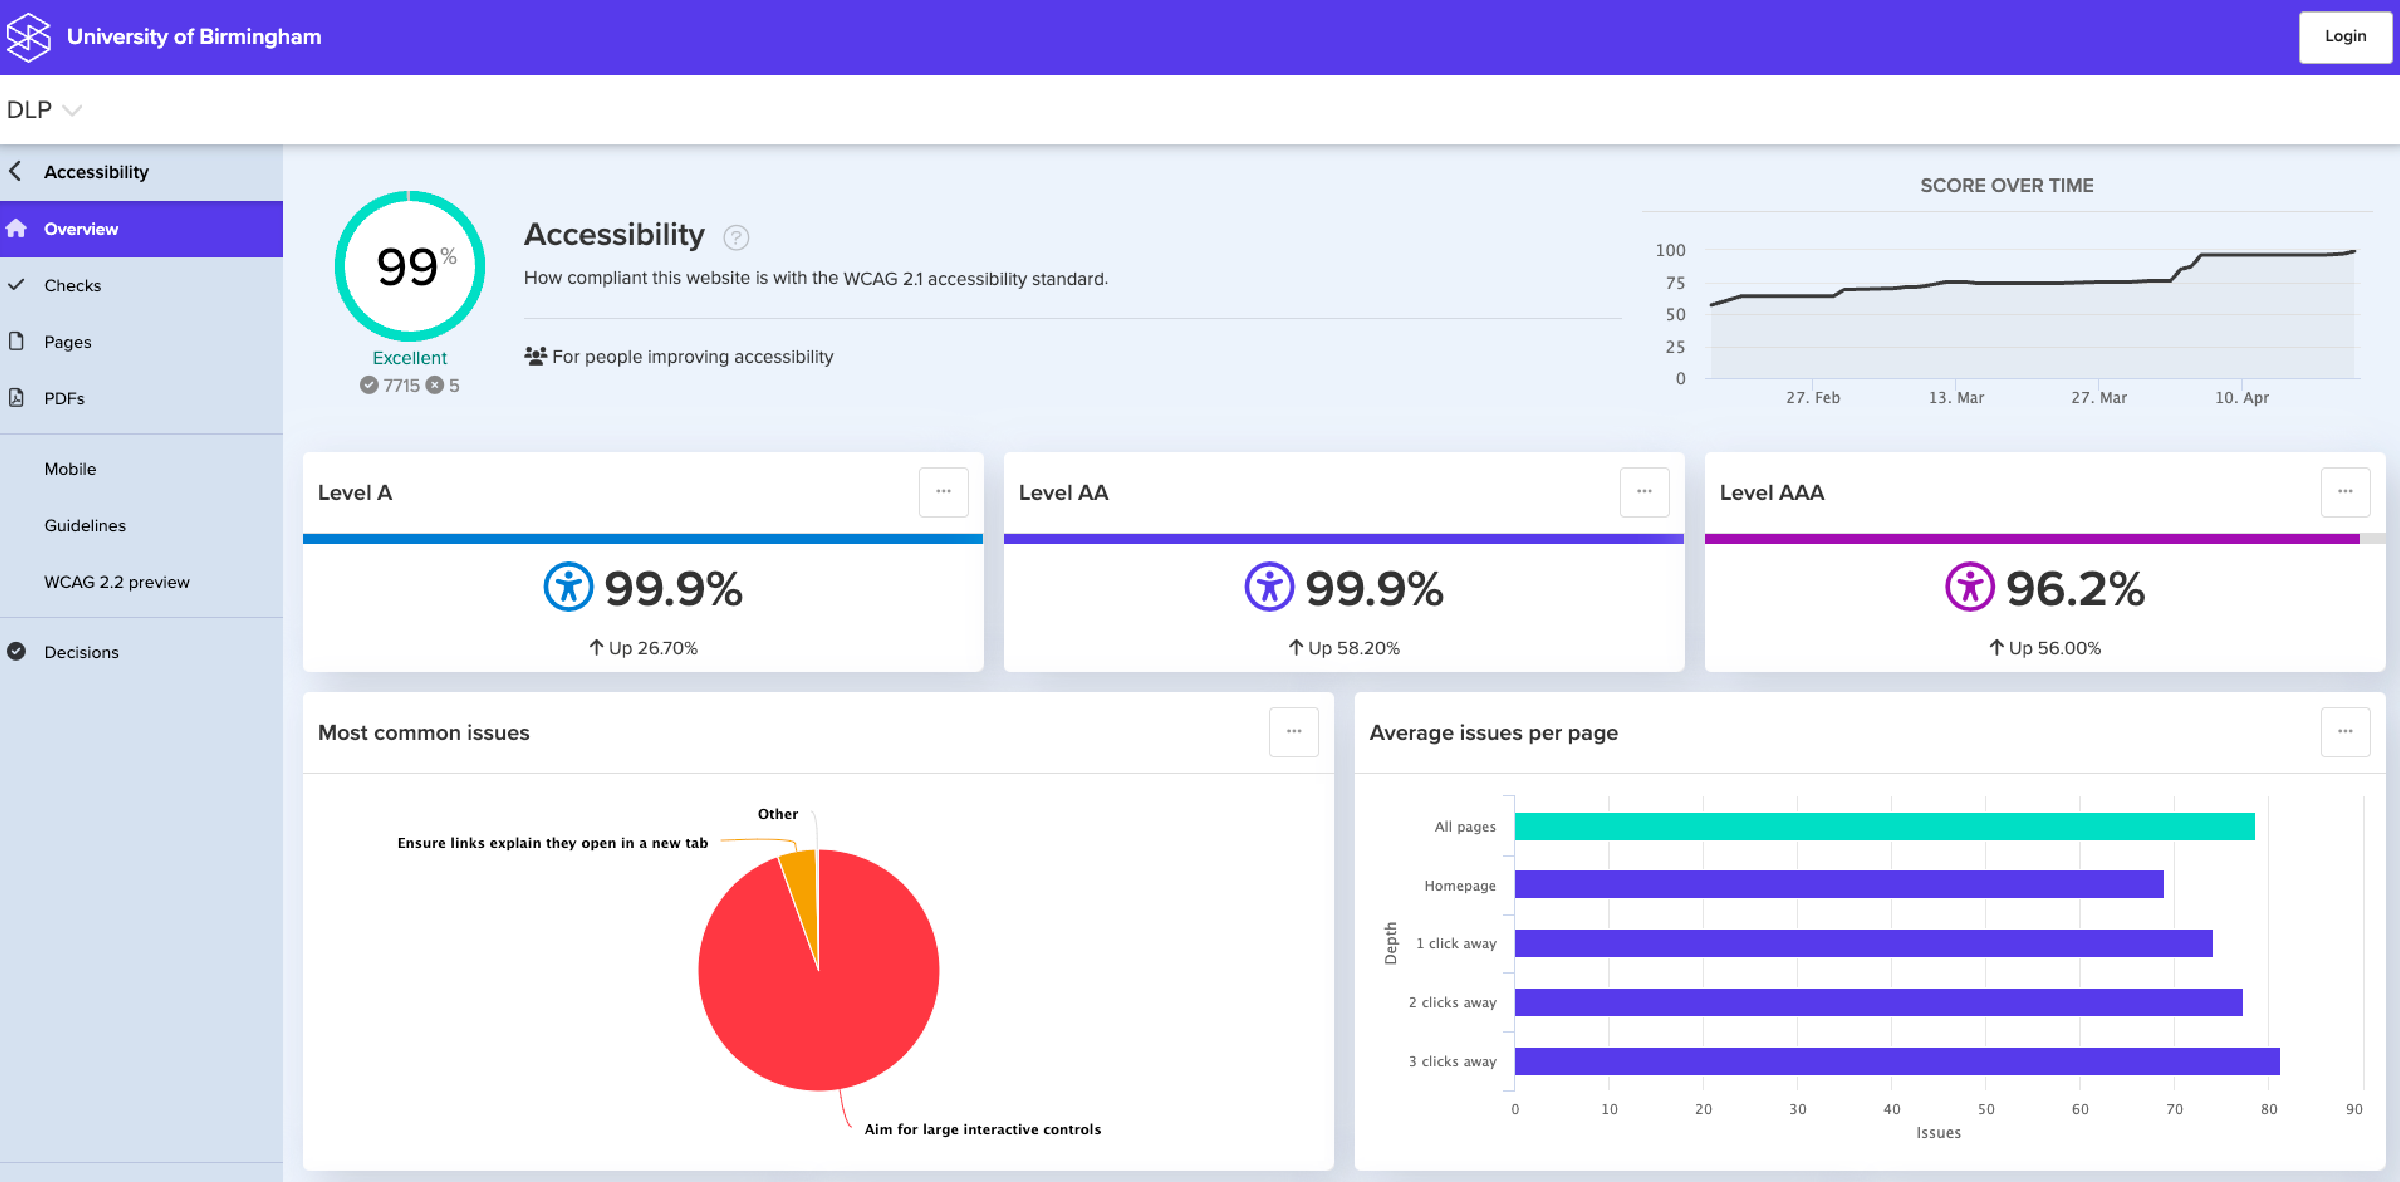Image resolution: width=2400 pixels, height=1182 pixels.
Task: Open the Level A card options menu
Action: (943, 492)
